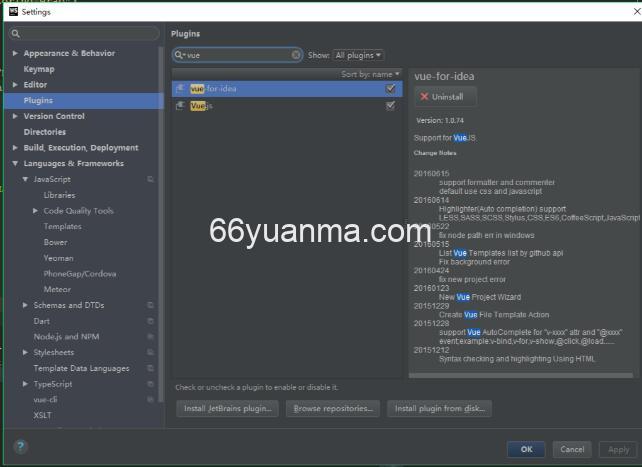
Task: Click the disabled Apply button
Action: click(618, 449)
